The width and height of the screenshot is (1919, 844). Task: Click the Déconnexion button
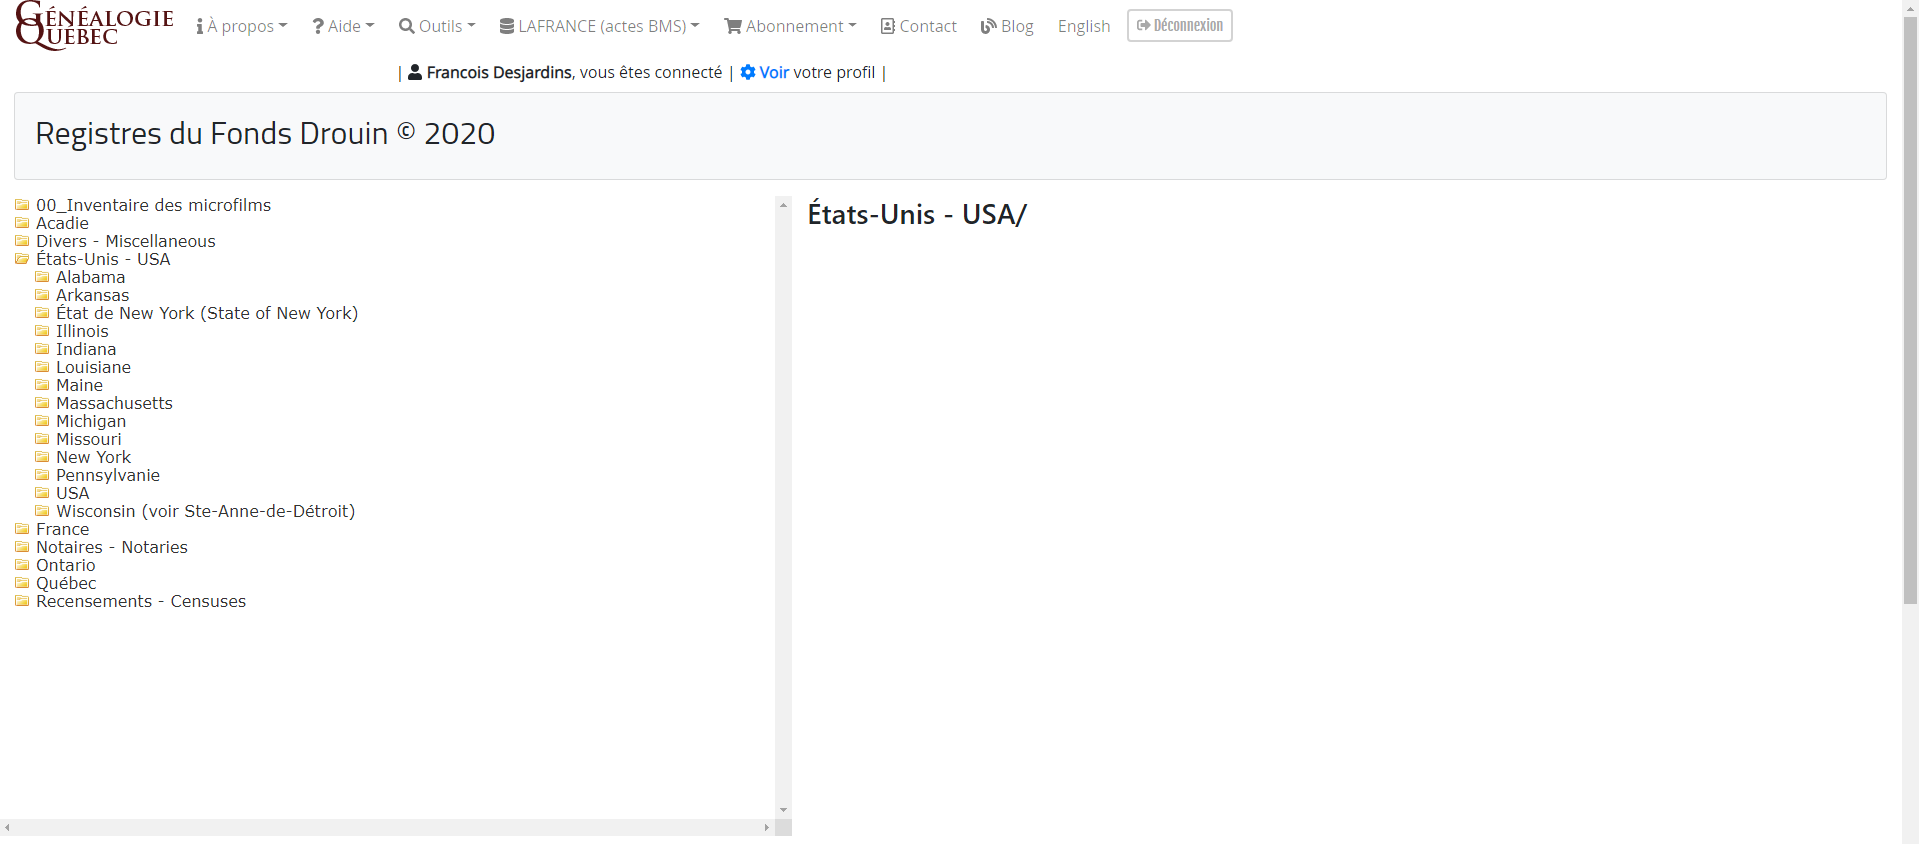(x=1180, y=25)
